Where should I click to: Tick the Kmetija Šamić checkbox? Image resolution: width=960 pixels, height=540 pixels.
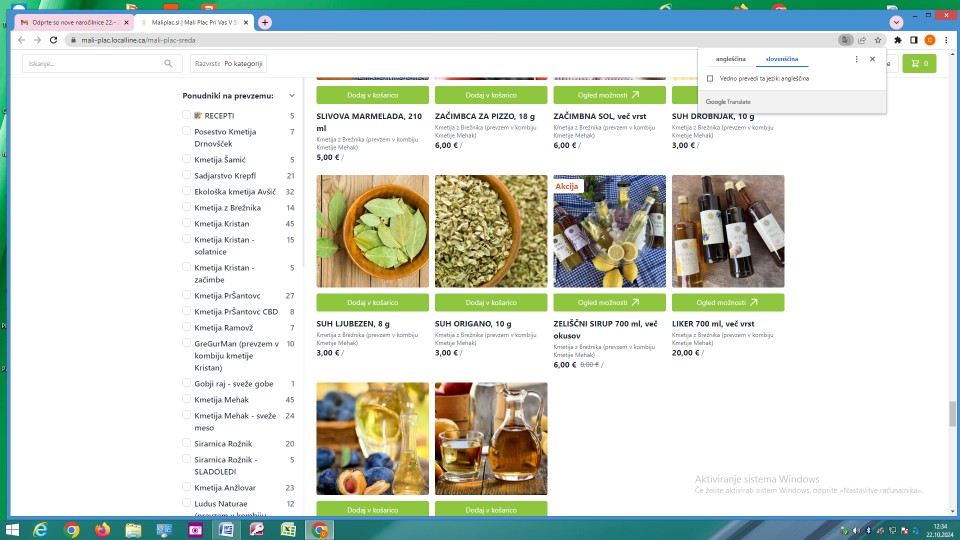click(186, 159)
